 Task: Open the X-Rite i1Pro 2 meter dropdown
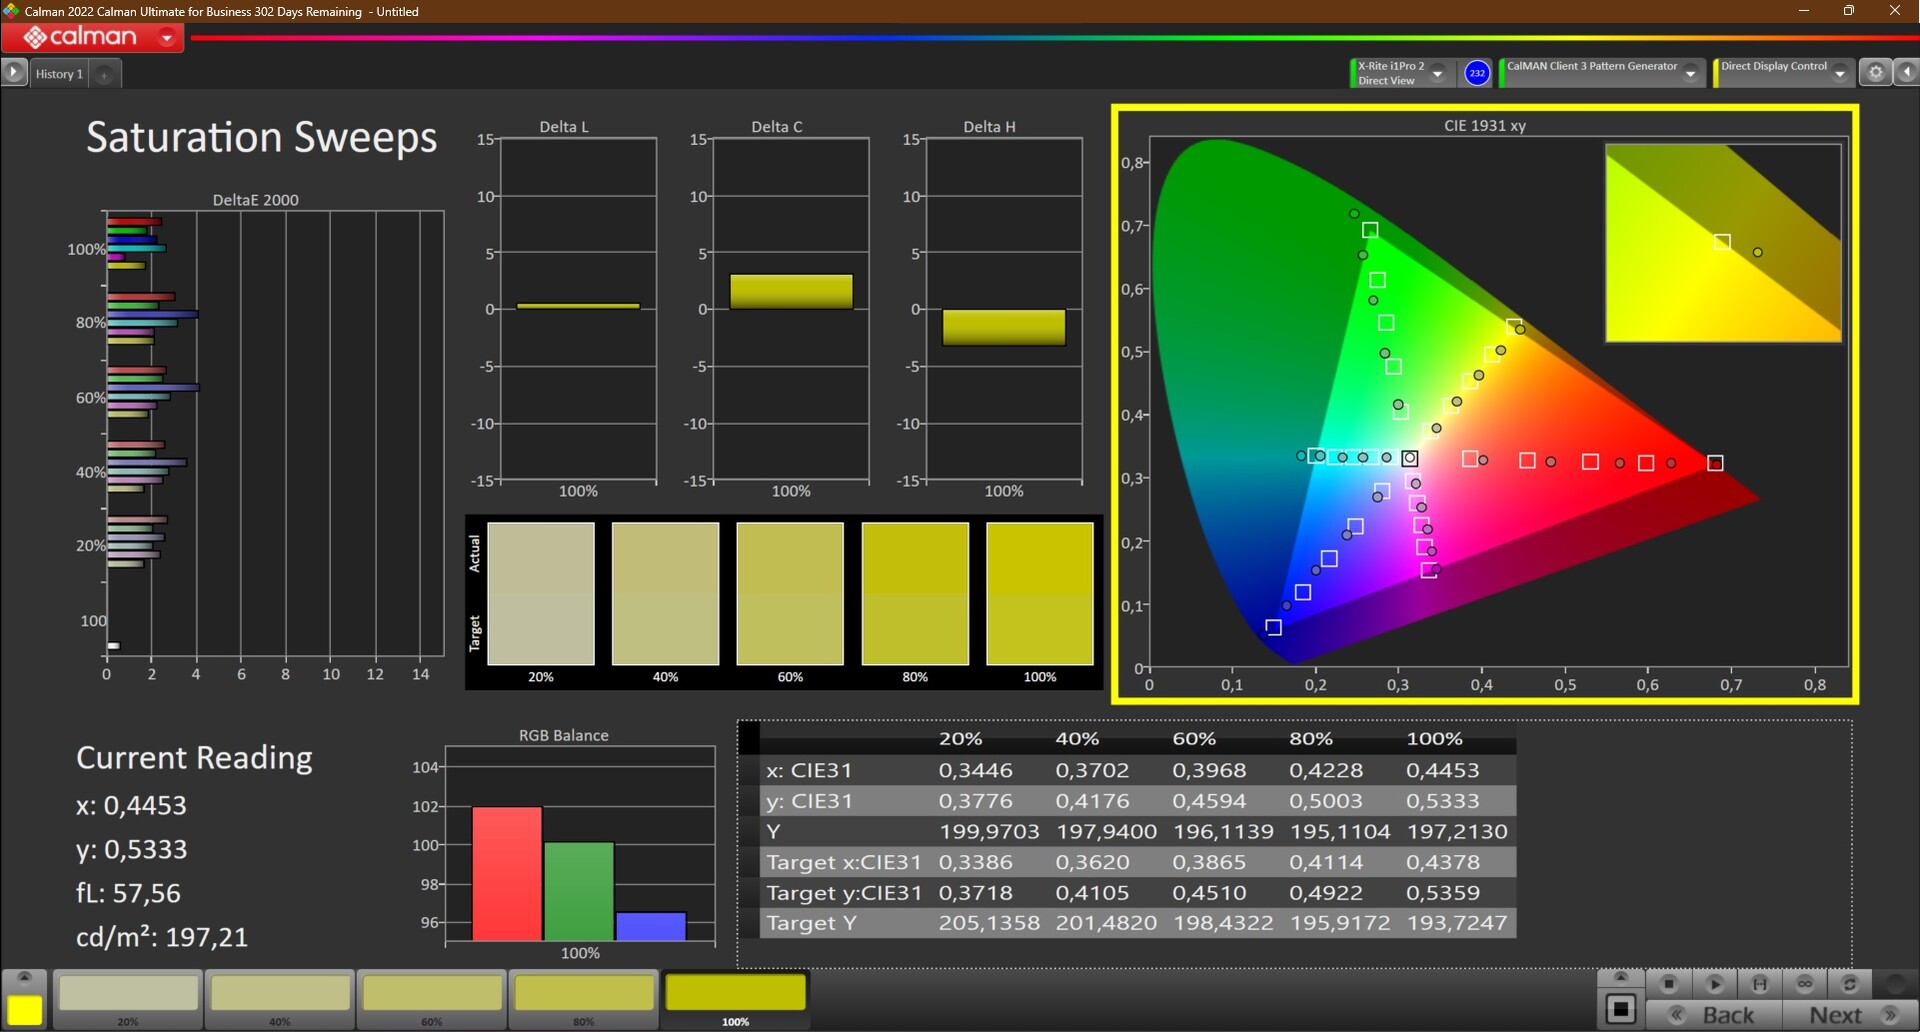[1438, 73]
